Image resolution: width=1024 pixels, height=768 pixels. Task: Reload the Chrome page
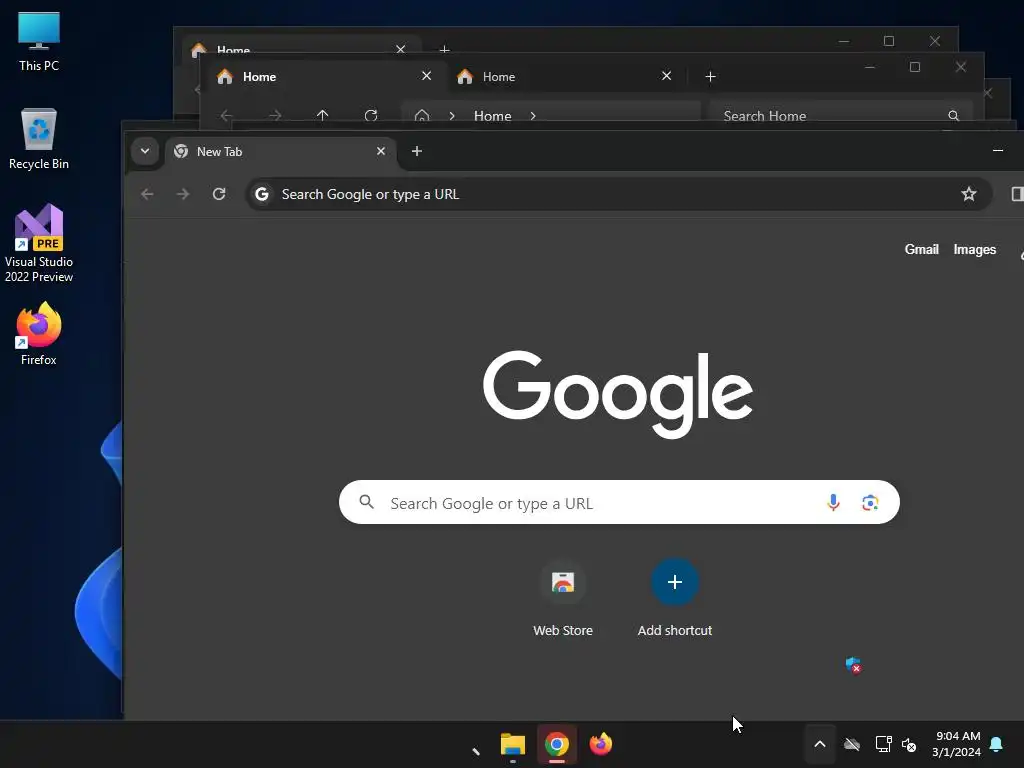pos(219,194)
